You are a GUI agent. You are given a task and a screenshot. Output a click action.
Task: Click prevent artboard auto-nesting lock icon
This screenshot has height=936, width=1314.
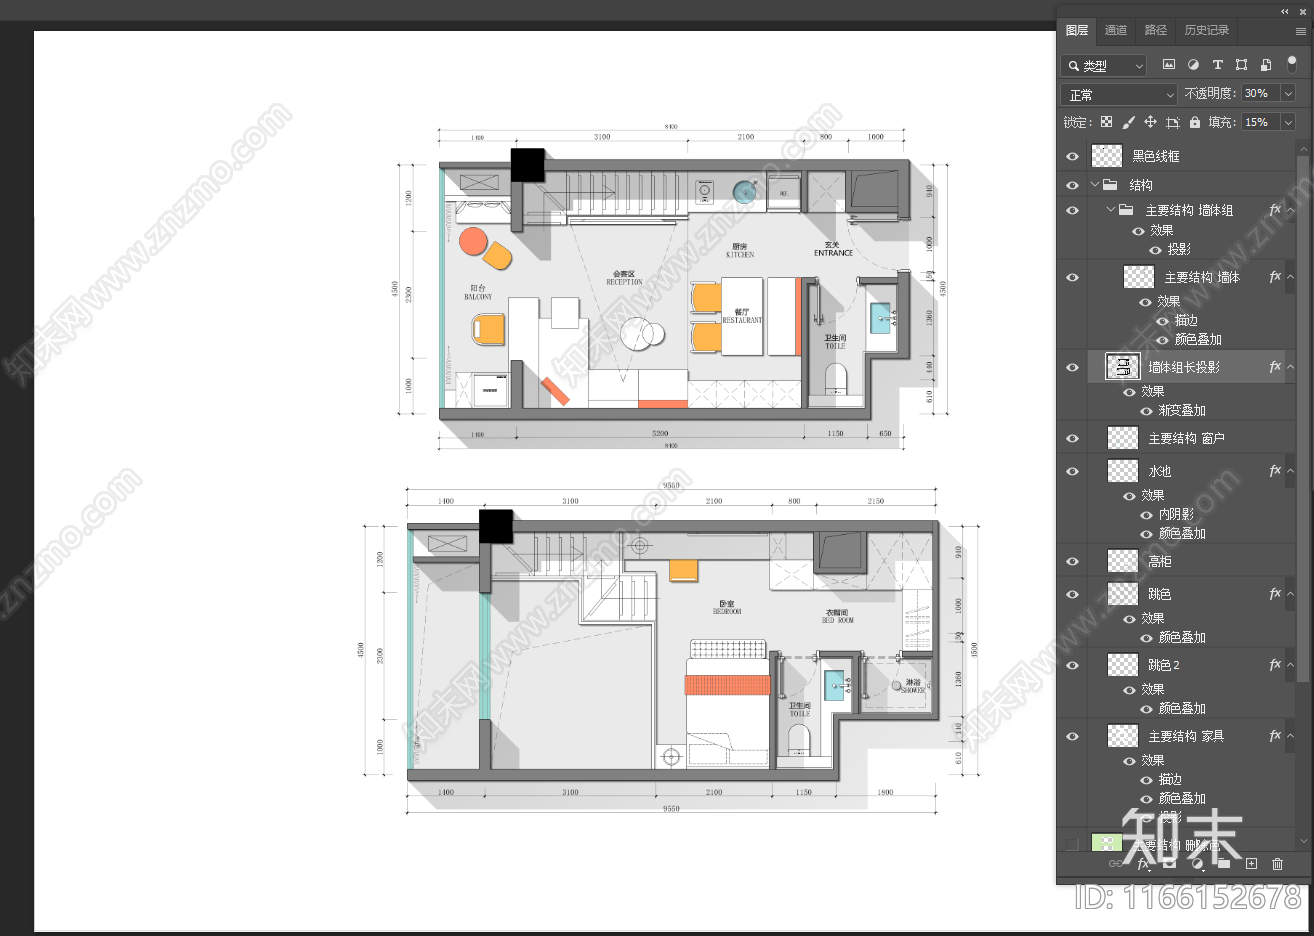pos(1173,122)
